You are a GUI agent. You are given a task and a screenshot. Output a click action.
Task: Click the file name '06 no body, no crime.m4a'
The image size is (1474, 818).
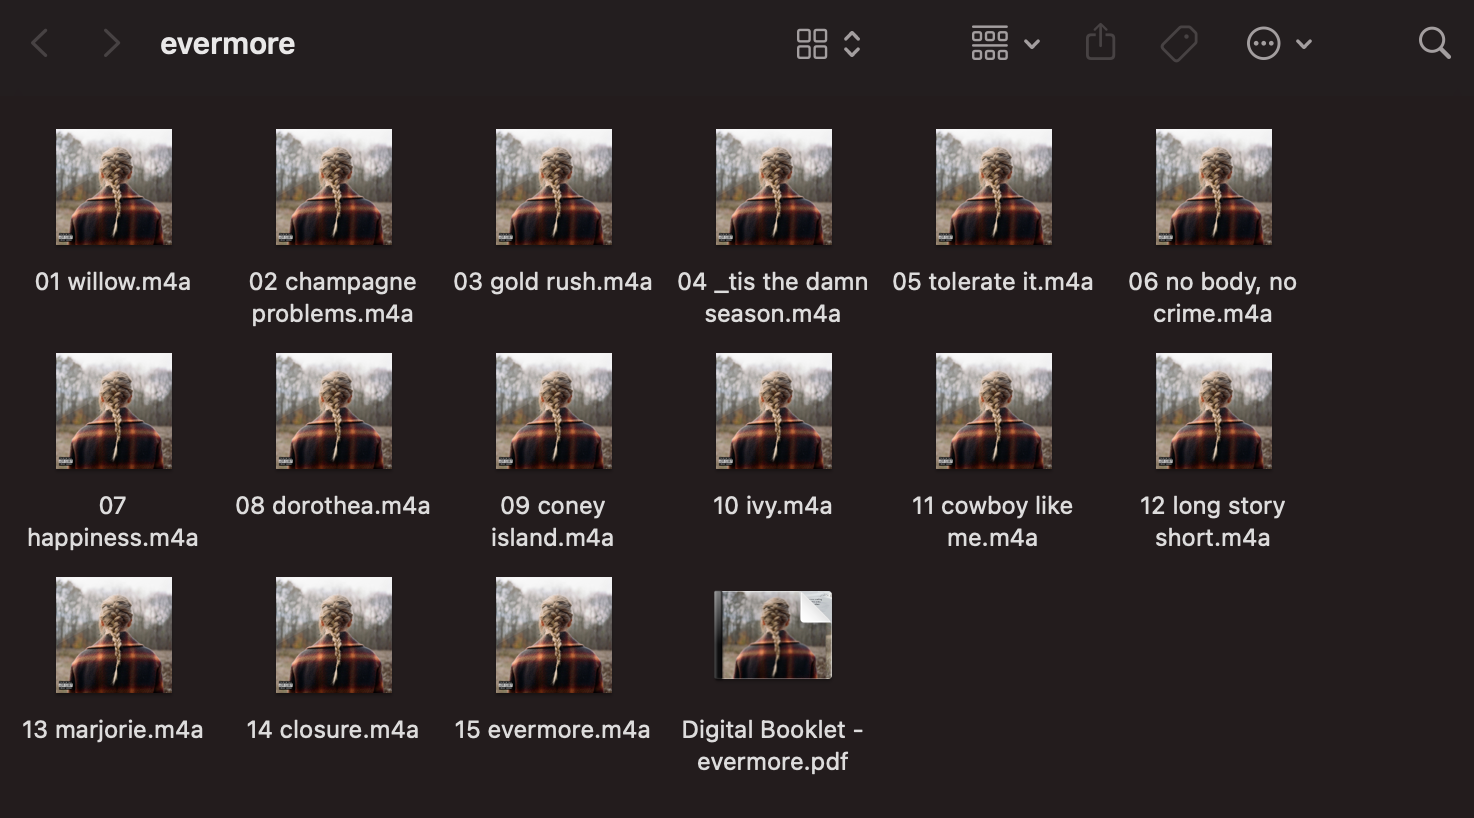(1213, 298)
